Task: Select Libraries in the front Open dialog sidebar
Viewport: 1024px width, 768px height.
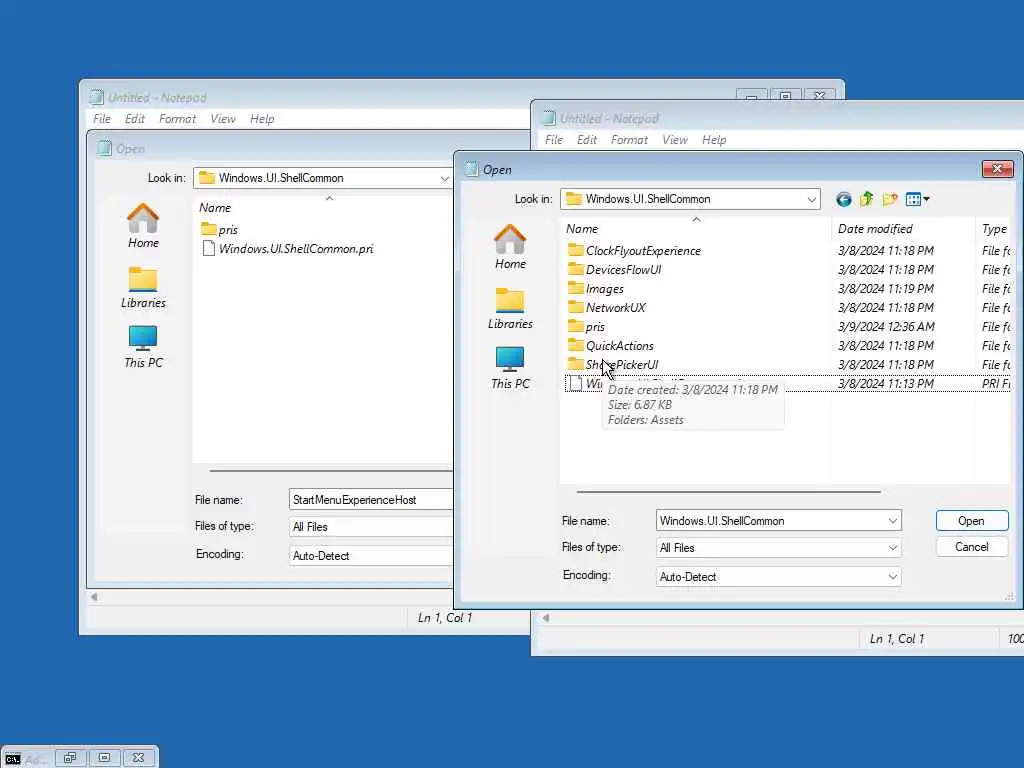Action: (510, 308)
